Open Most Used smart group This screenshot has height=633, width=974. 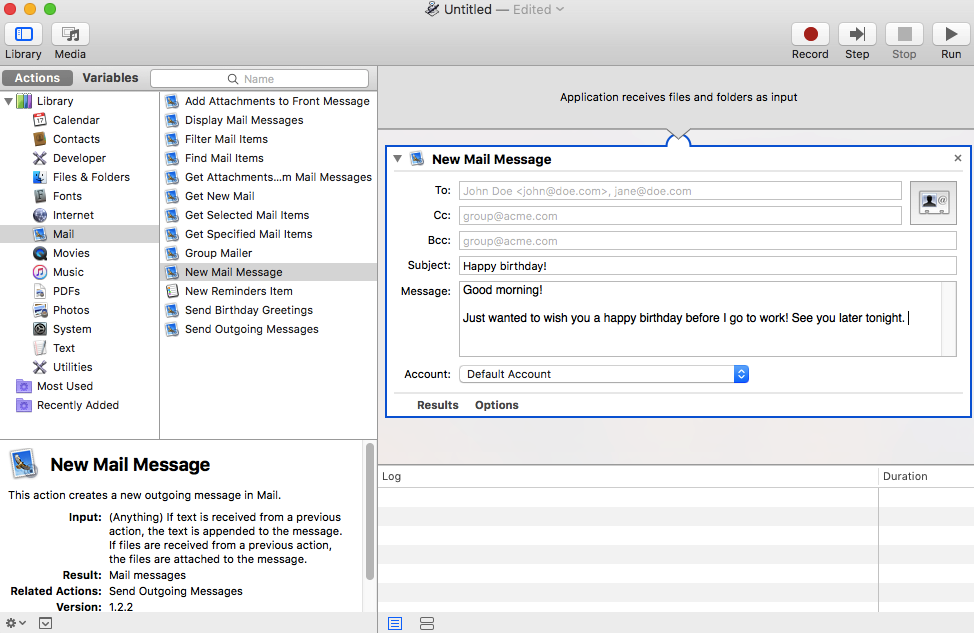[65, 386]
